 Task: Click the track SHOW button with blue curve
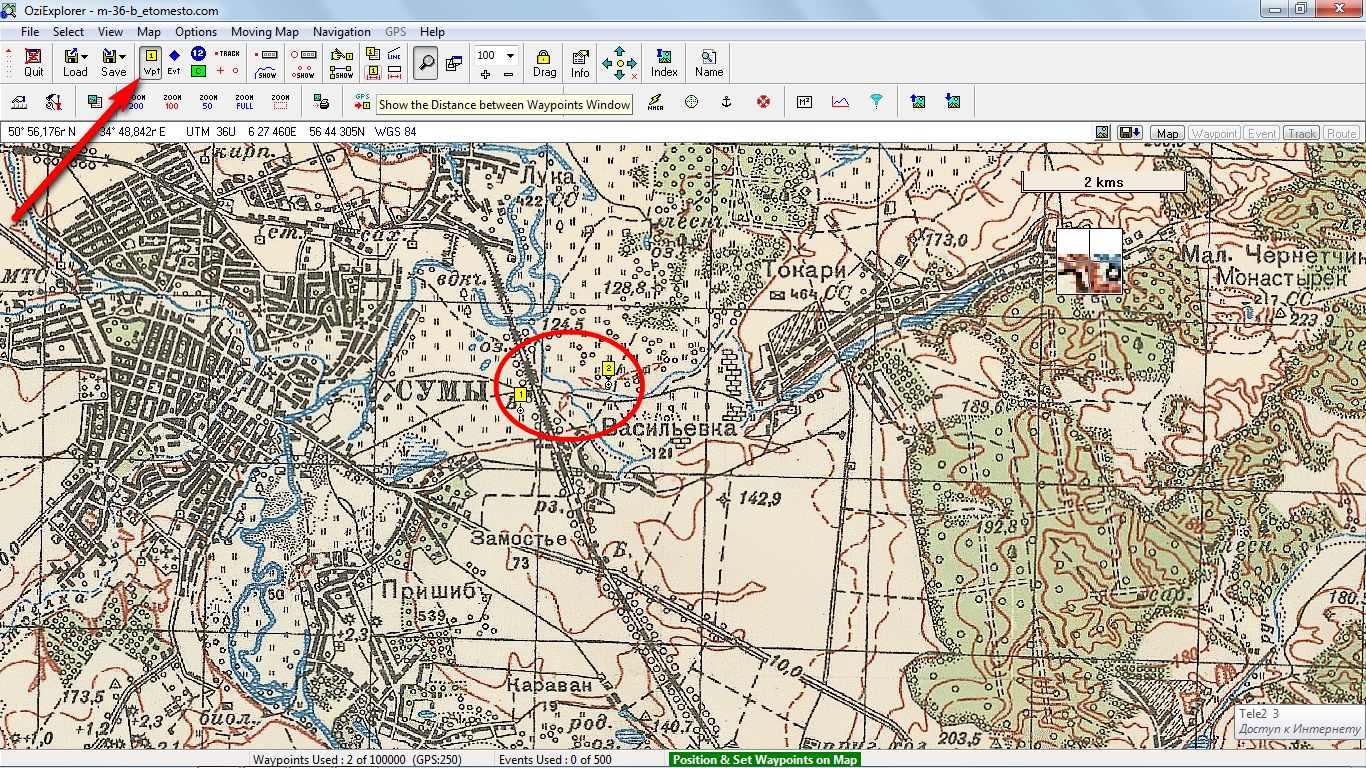pos(267,71)
